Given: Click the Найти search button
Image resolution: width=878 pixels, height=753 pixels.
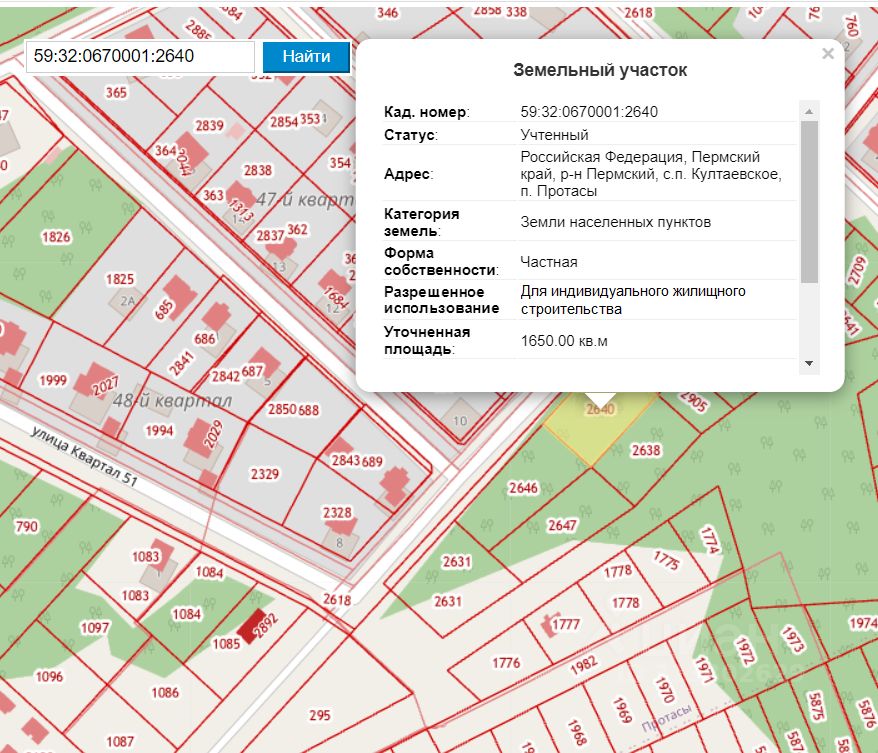Looking at the screenshot, I should click(x=306, y=57).
